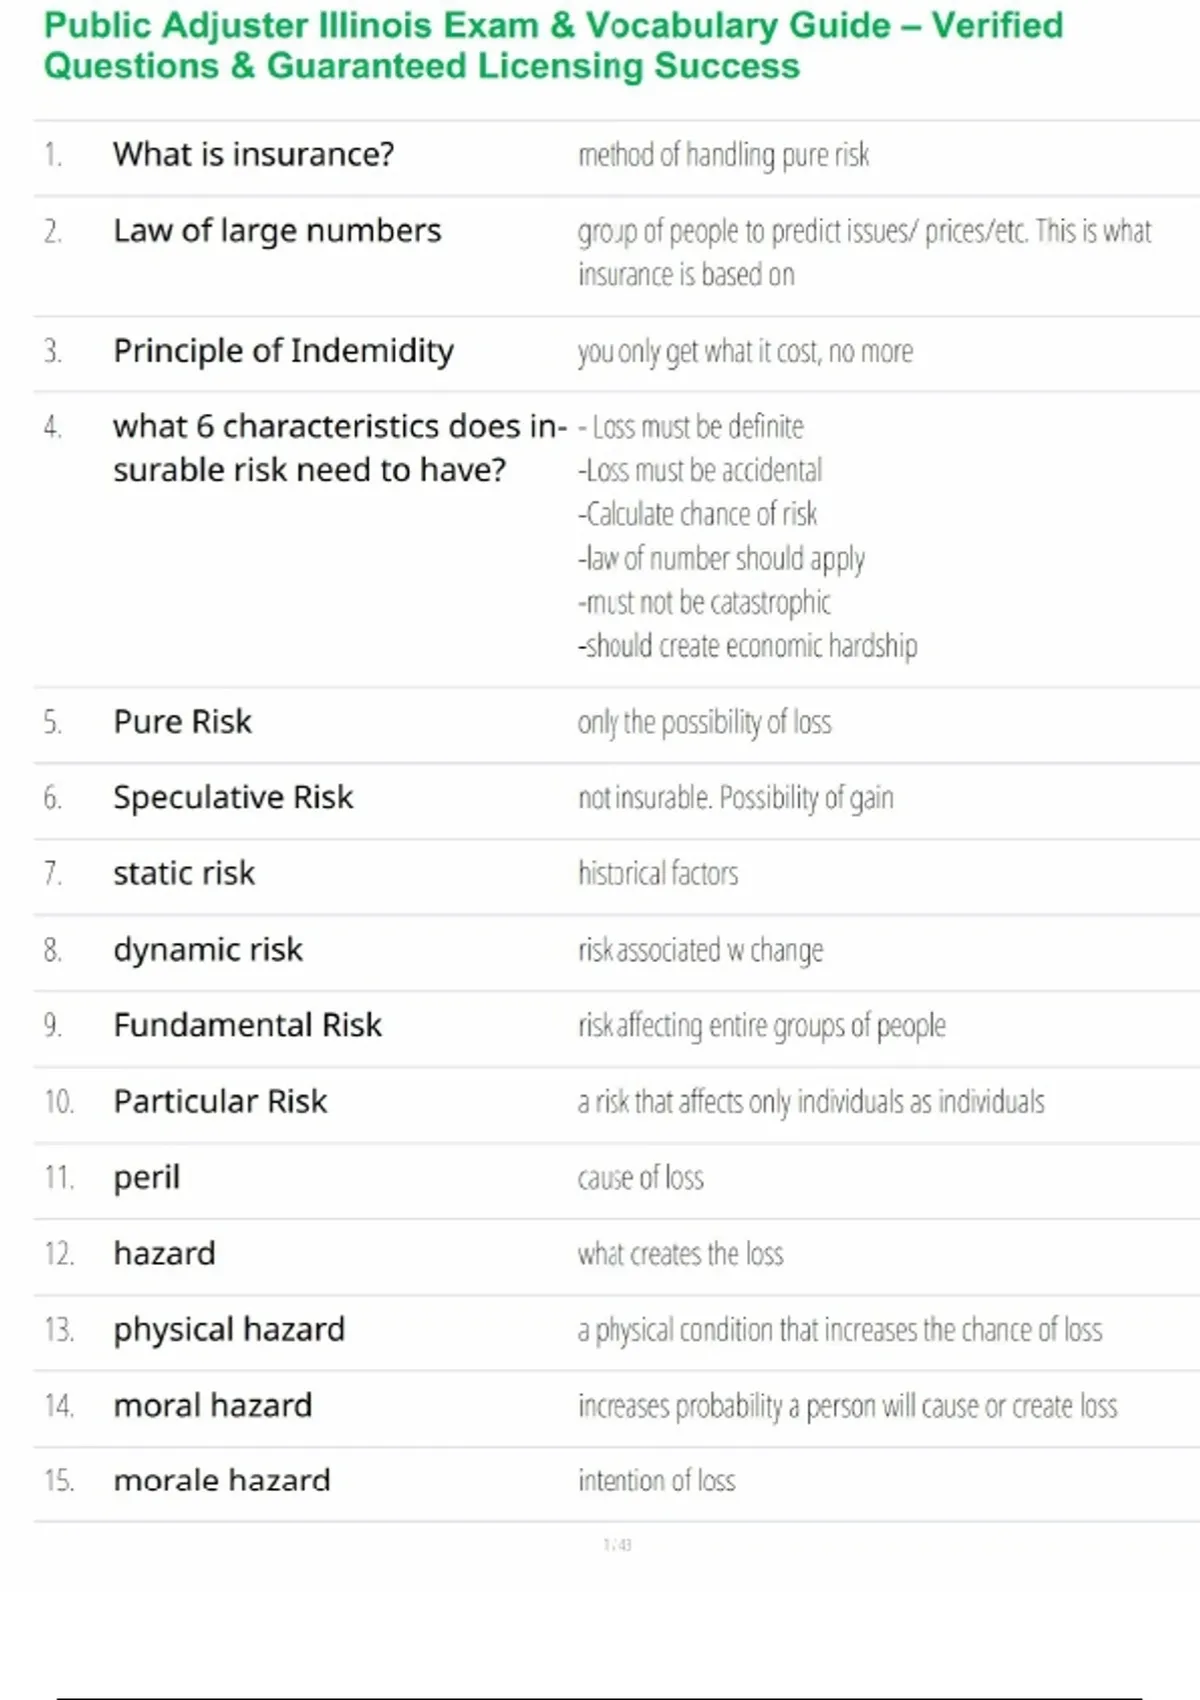1200x1700 pixels.
Task: Select the term 'physical hazard'
Action: click(229, 1330)
